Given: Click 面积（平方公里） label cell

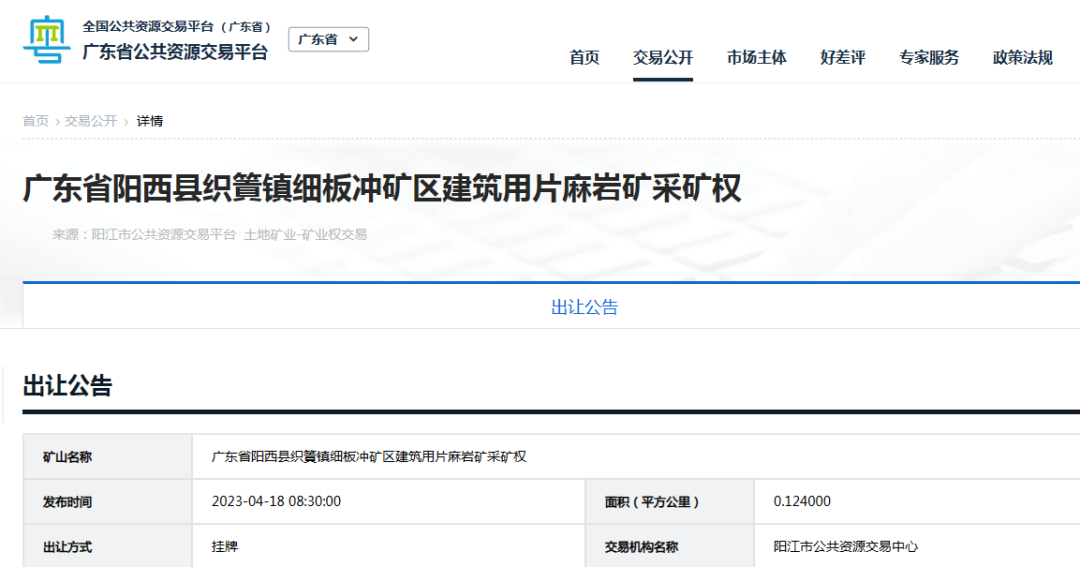Looking at the screenshot, I should coord(669,502).
